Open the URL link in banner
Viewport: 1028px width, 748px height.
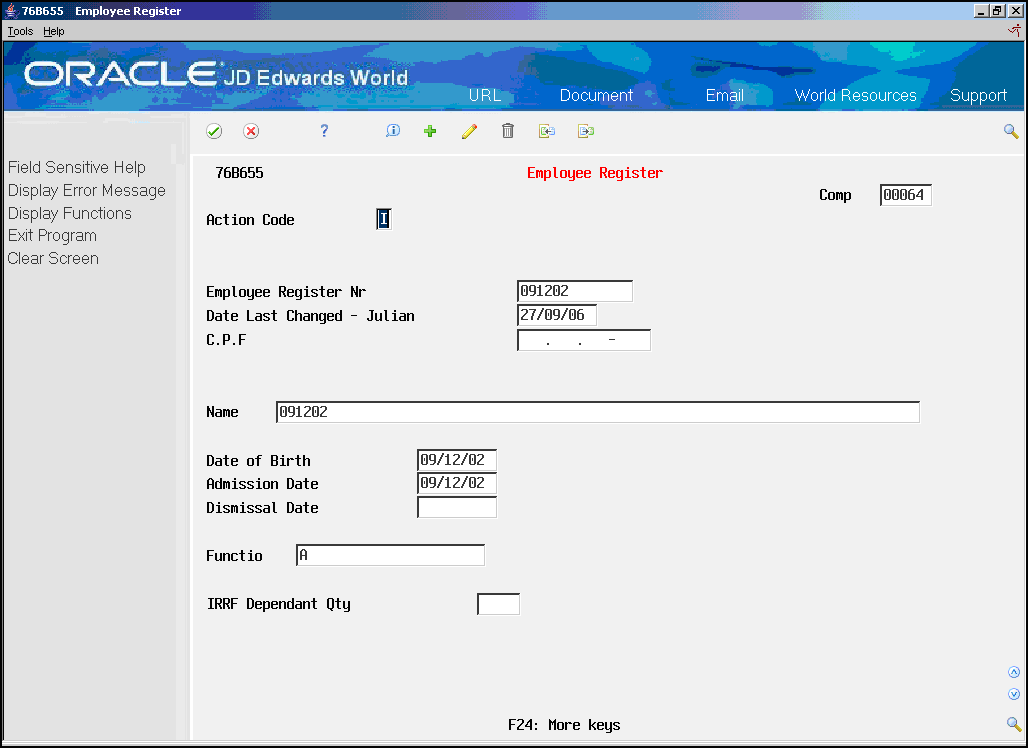pos(484,95)
